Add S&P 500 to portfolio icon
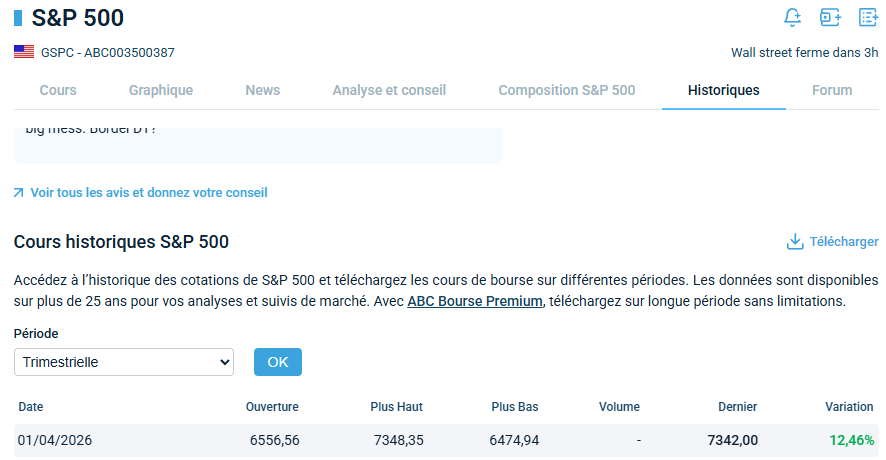886x460 pixels. pyautogui.click(x=830, y=18)
